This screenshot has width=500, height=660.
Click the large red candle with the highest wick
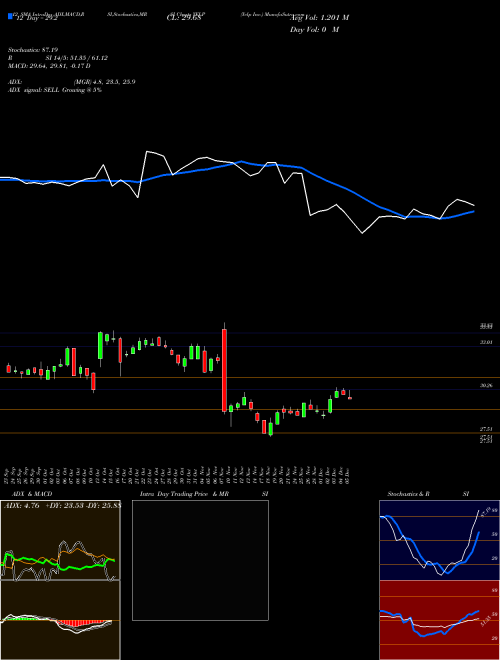pyautogui.click(x=224, y=370)
